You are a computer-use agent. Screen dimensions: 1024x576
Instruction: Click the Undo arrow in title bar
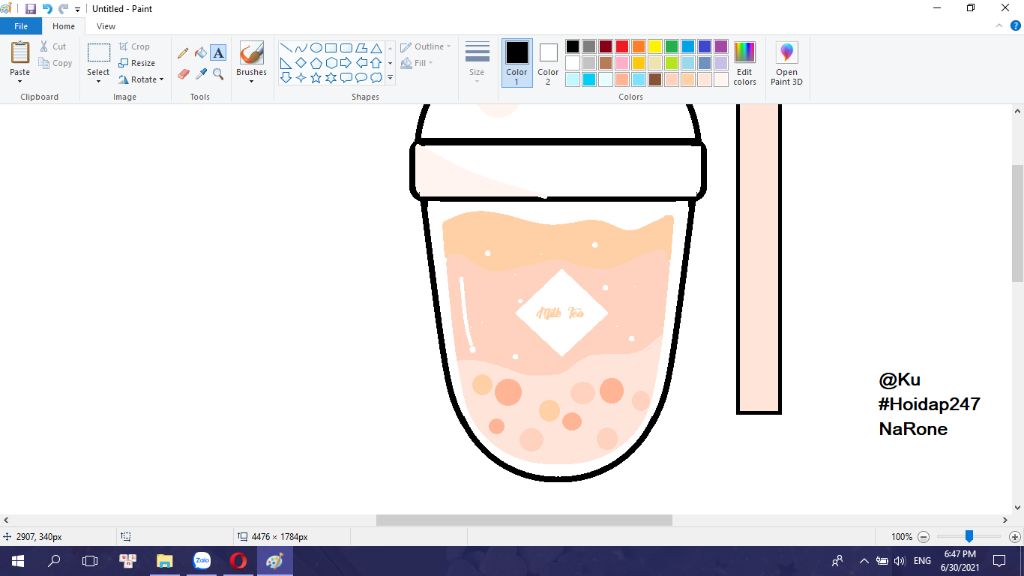click(47, 8)
